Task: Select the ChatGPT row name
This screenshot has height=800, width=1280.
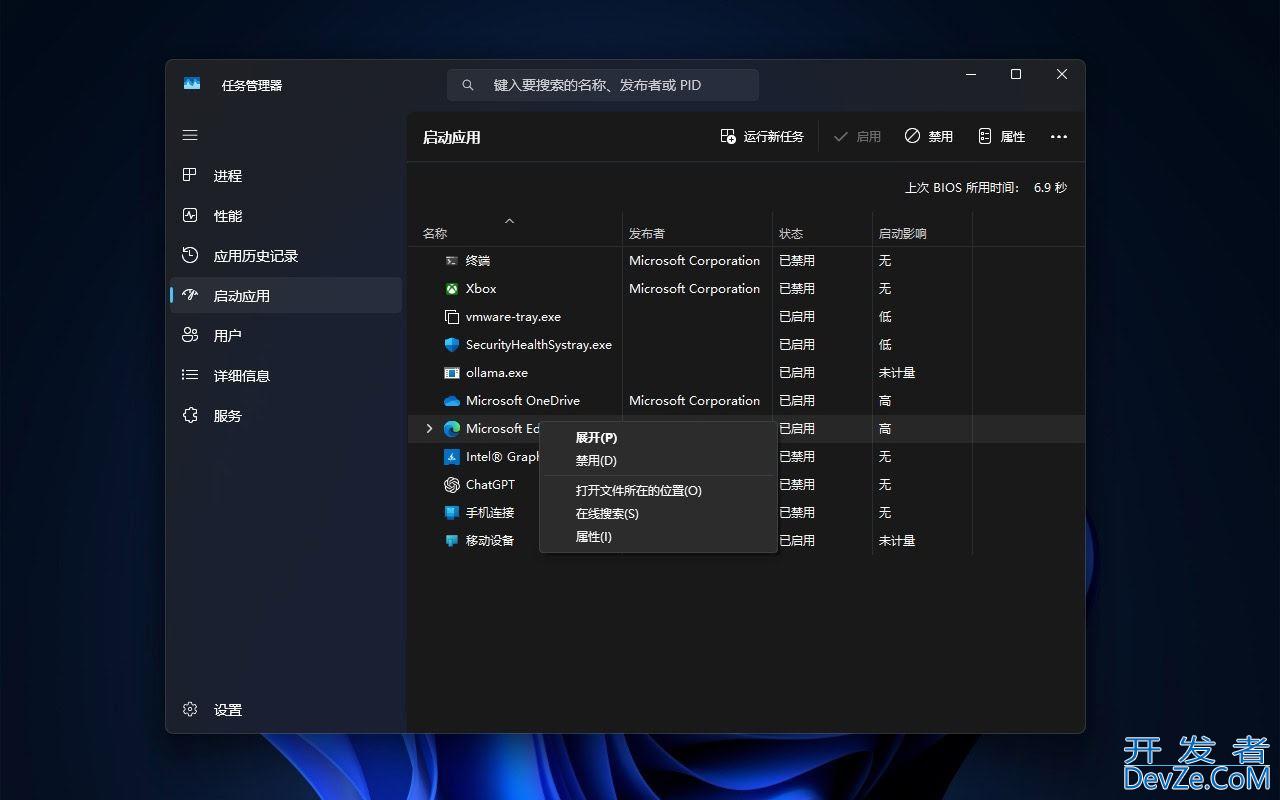Action: click(x=490, y=484)
